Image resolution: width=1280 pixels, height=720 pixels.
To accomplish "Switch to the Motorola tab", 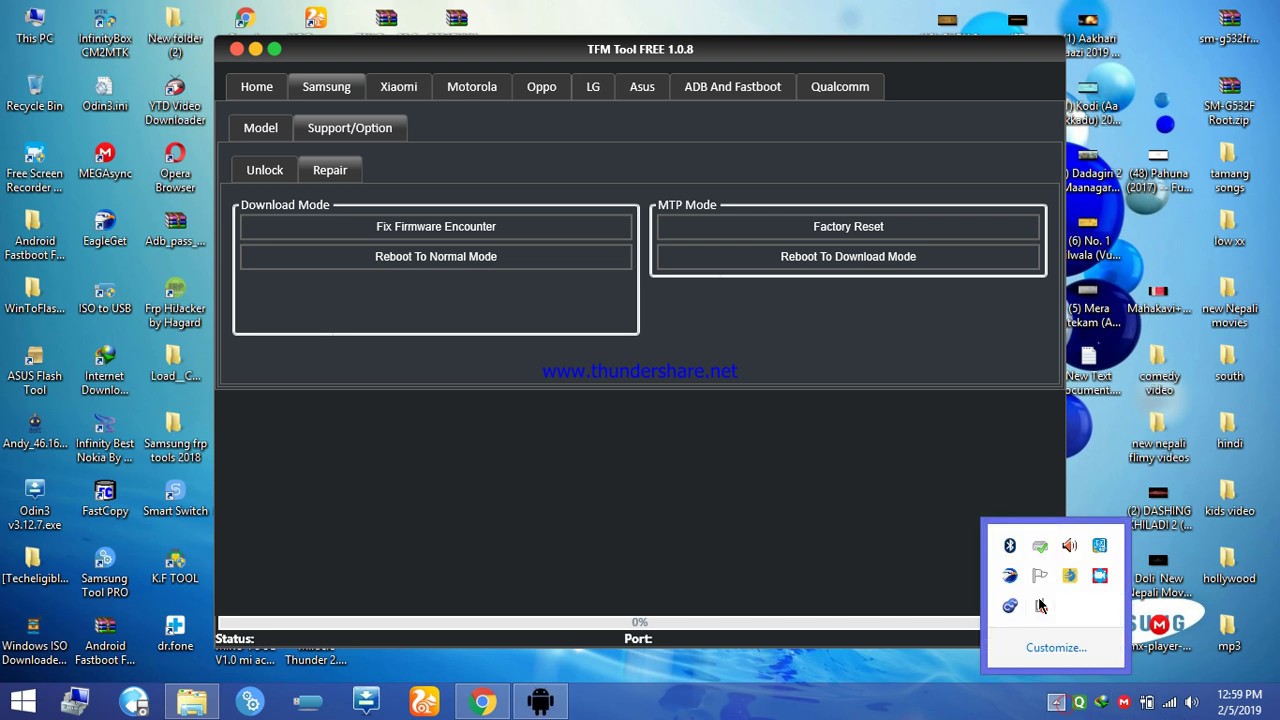I will point(472,87).
